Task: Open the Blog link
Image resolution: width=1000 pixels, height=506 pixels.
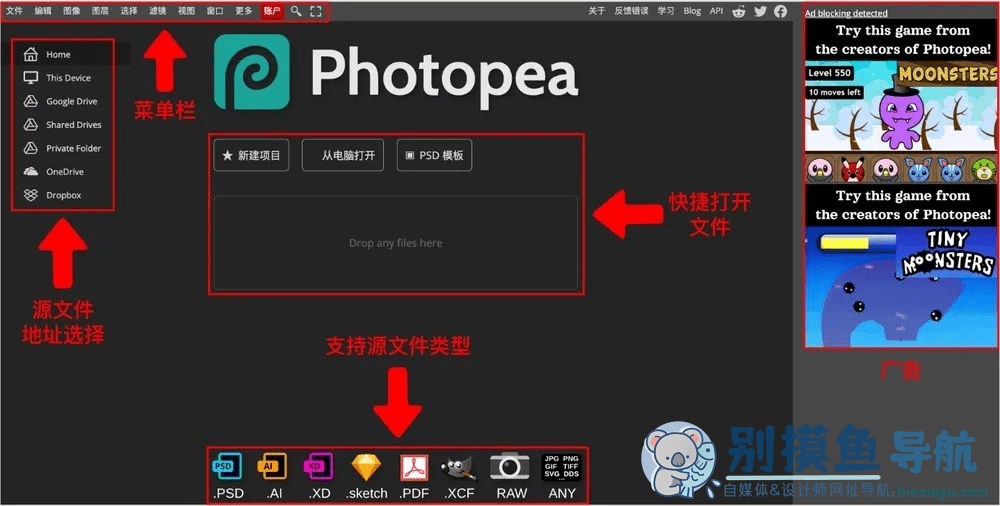Action: click(692, 11)
